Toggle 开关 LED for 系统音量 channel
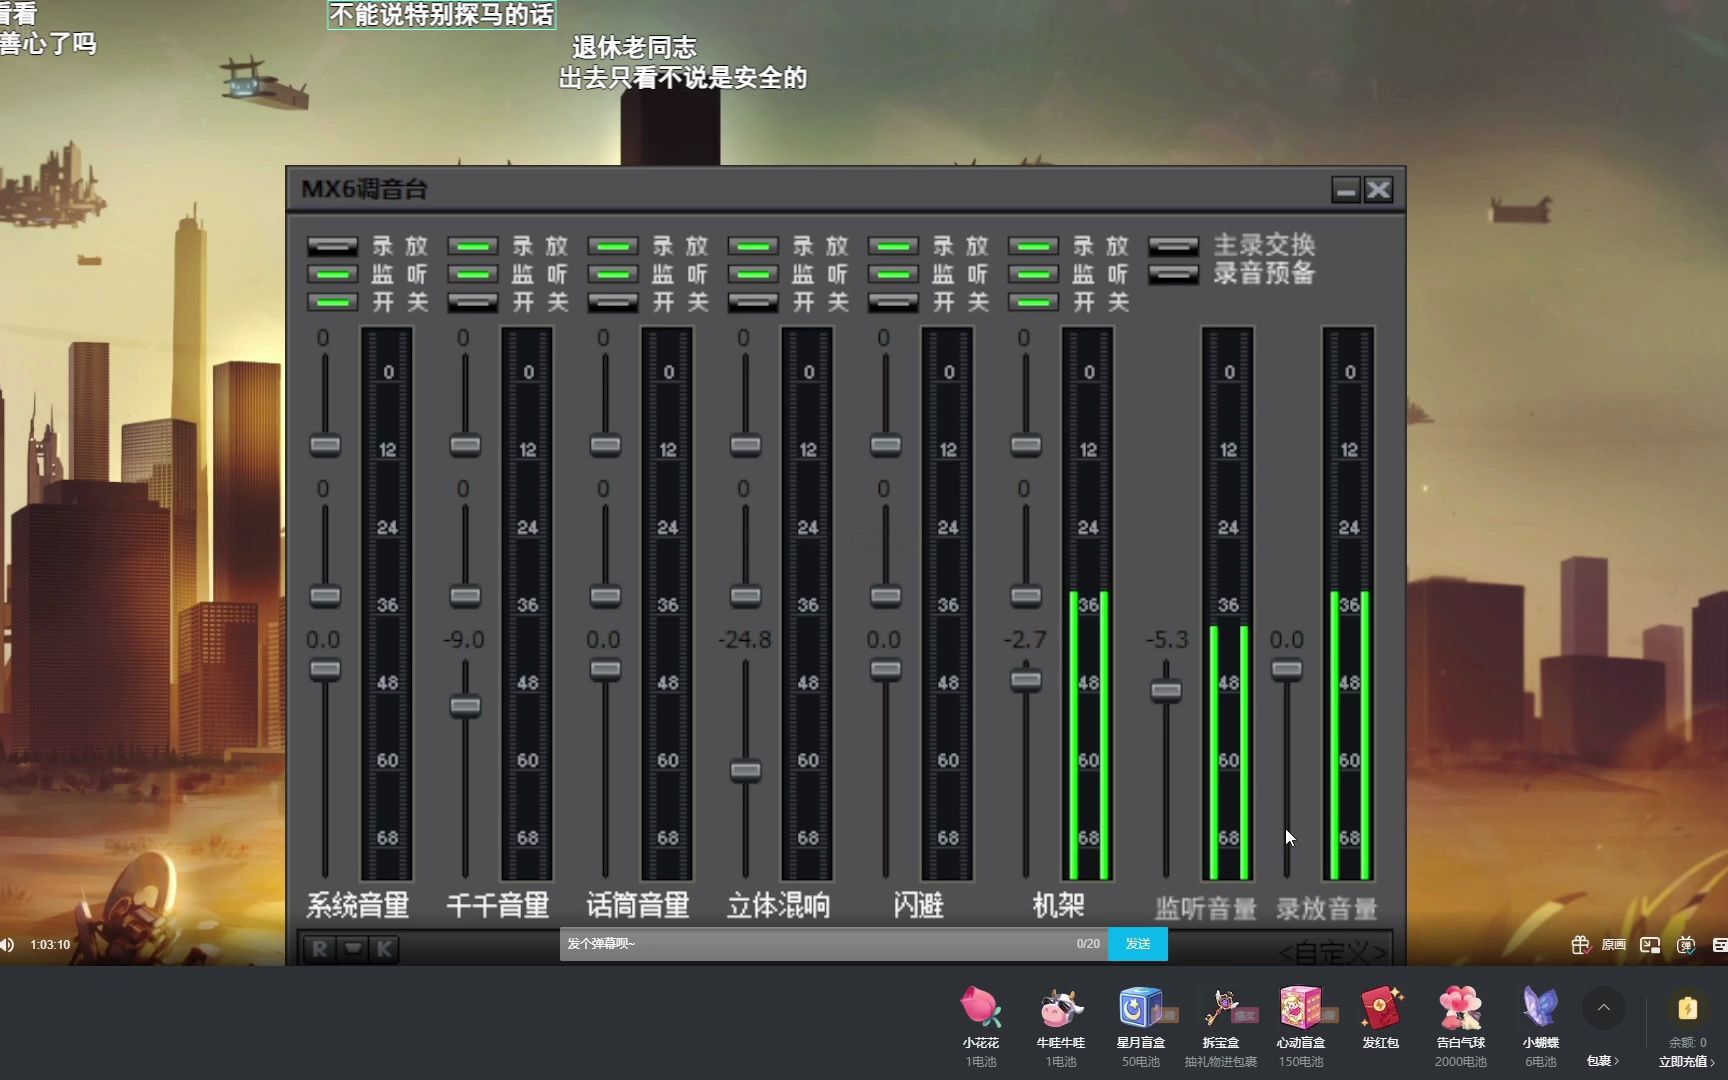The height and width of the screenshot is (1080, 1728). pos(332,301)
